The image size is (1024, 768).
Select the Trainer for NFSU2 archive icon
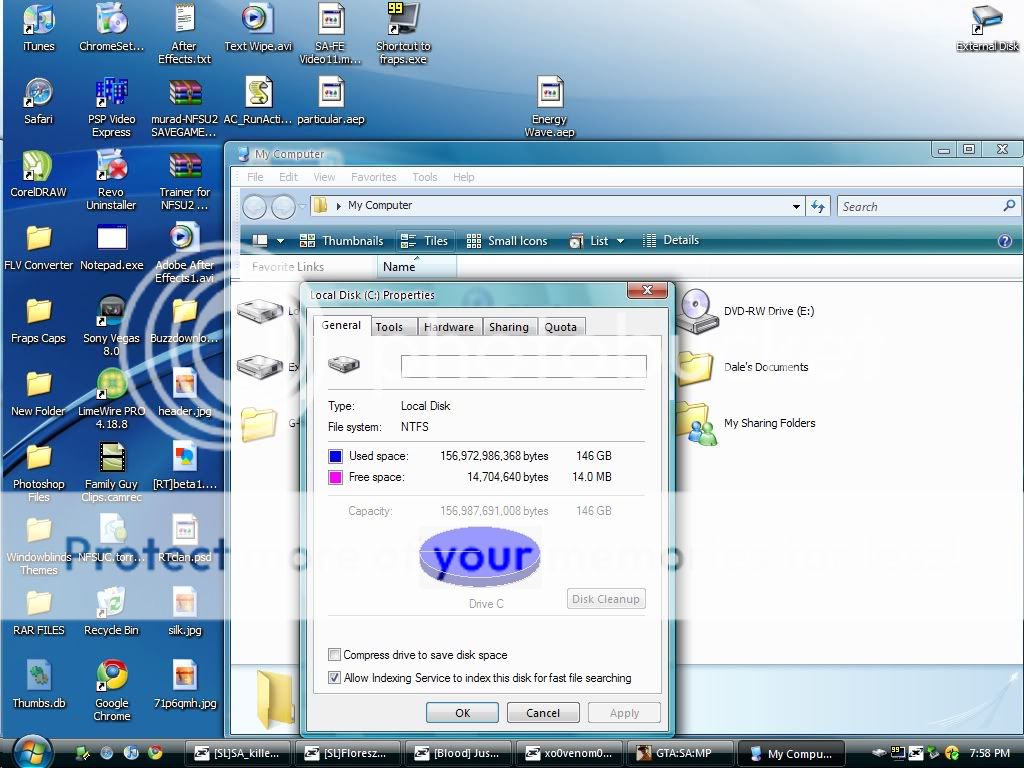(x=185, y=180)
